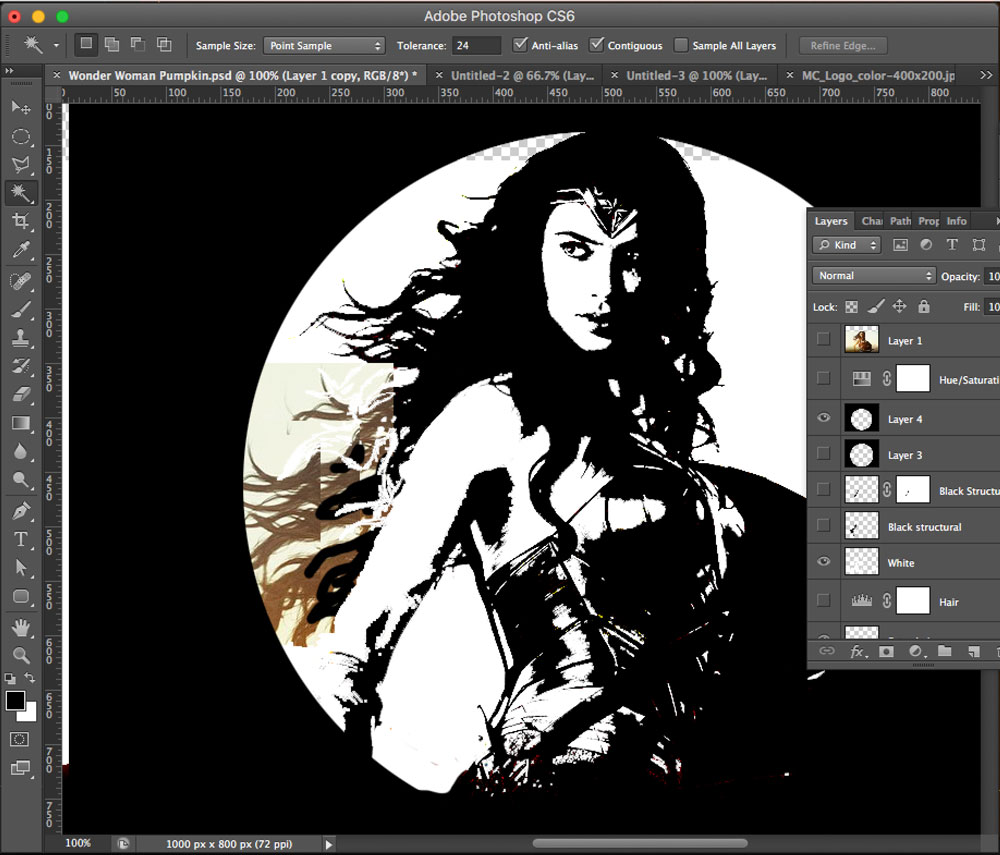
Task: Add a layer mask
Action: [886, 651]
